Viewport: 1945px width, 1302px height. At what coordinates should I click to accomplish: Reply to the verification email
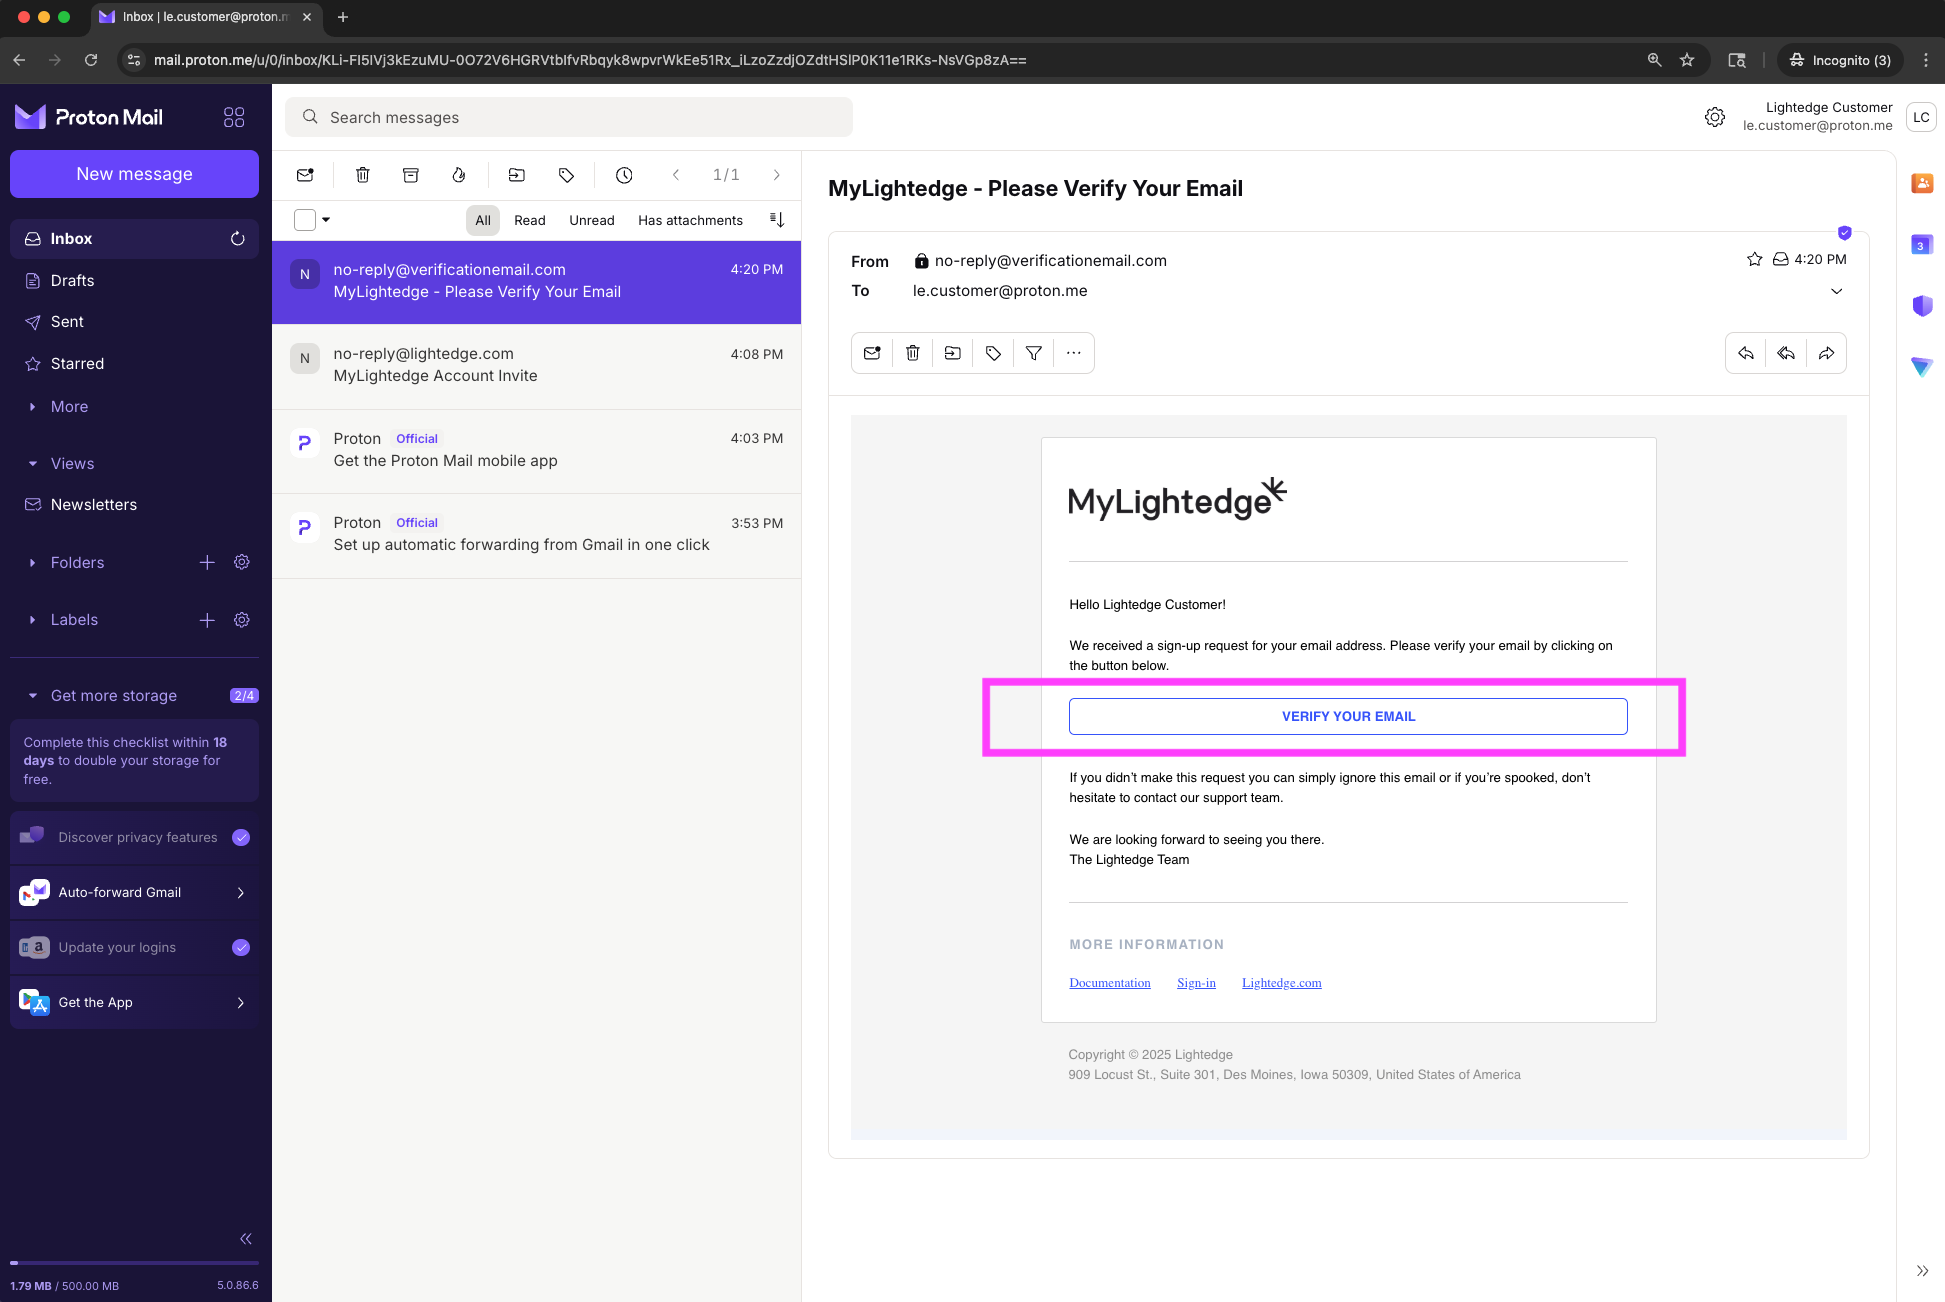tap(1746, 353)
